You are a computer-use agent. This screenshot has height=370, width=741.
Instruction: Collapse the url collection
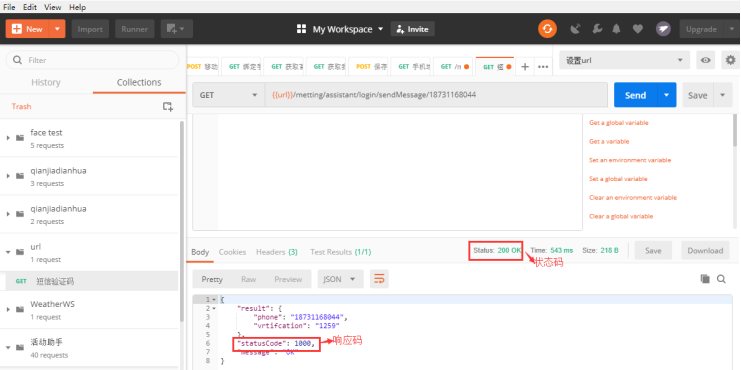tap(8, 252)
